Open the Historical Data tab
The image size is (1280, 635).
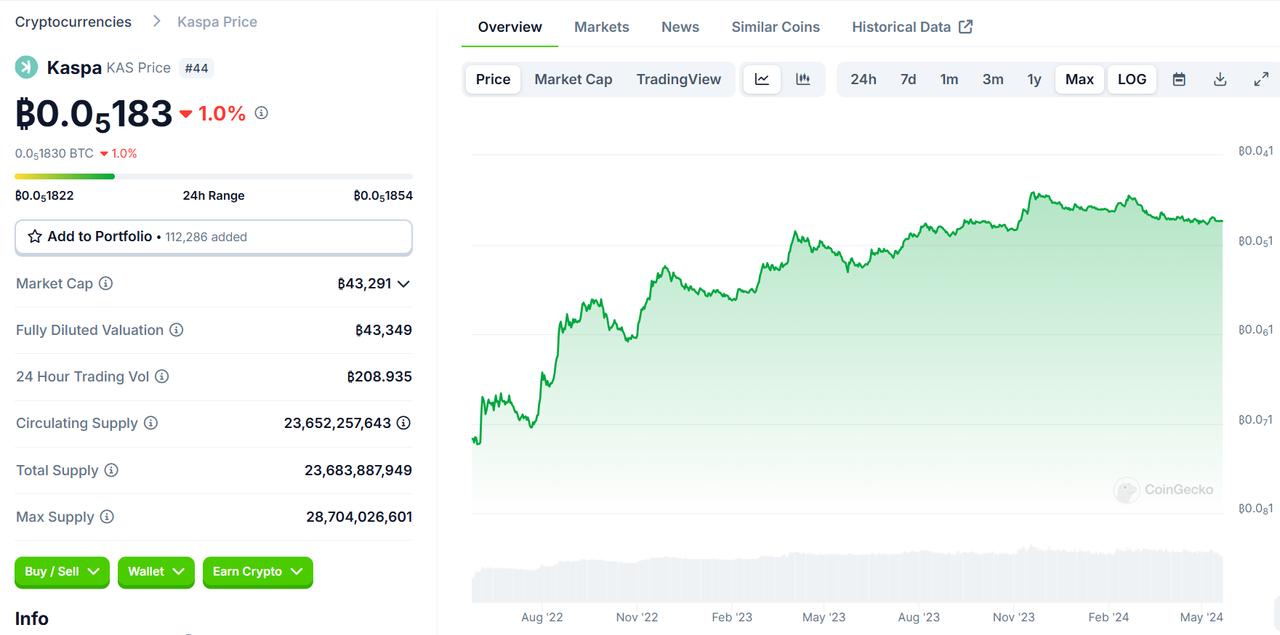click(x=912, y=27)
